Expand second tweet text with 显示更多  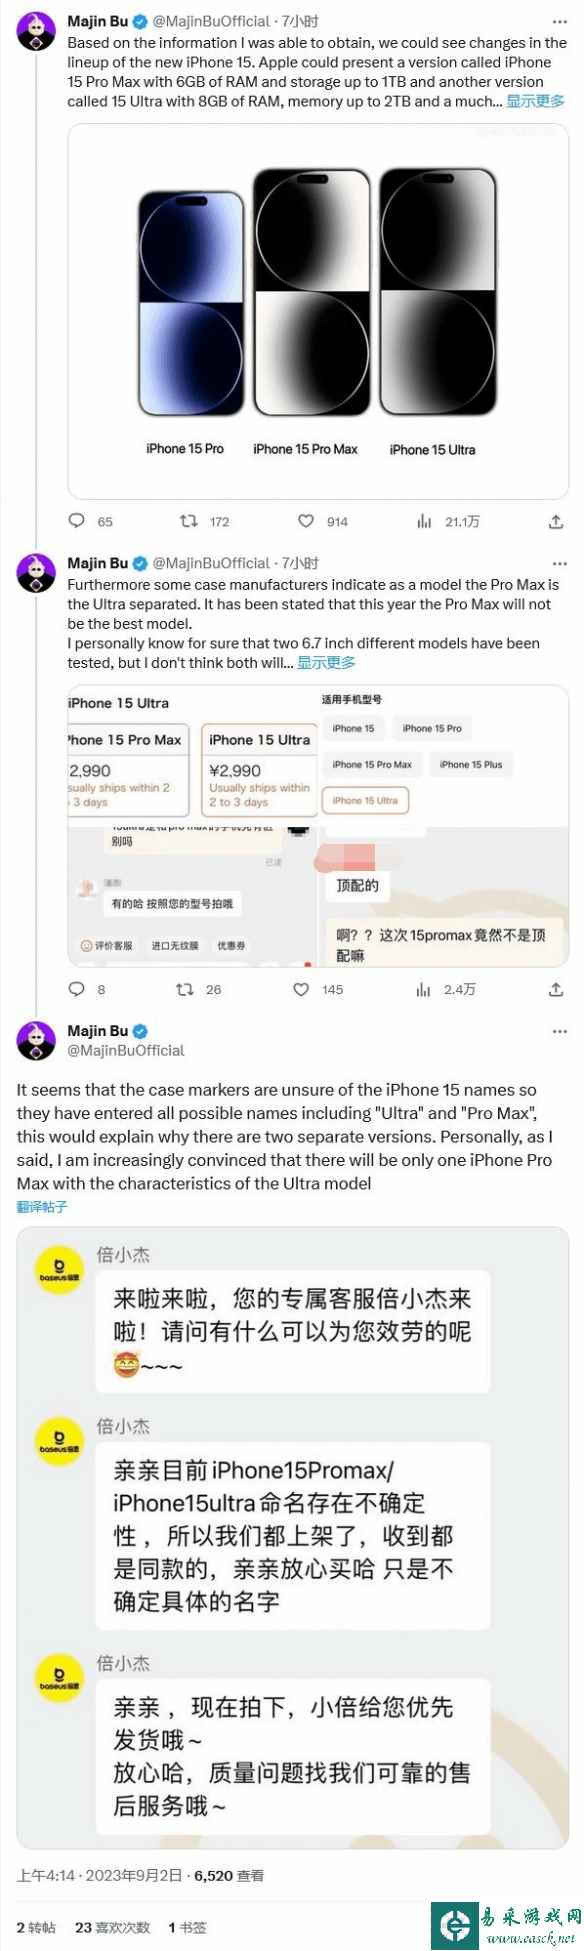(326, 662)
